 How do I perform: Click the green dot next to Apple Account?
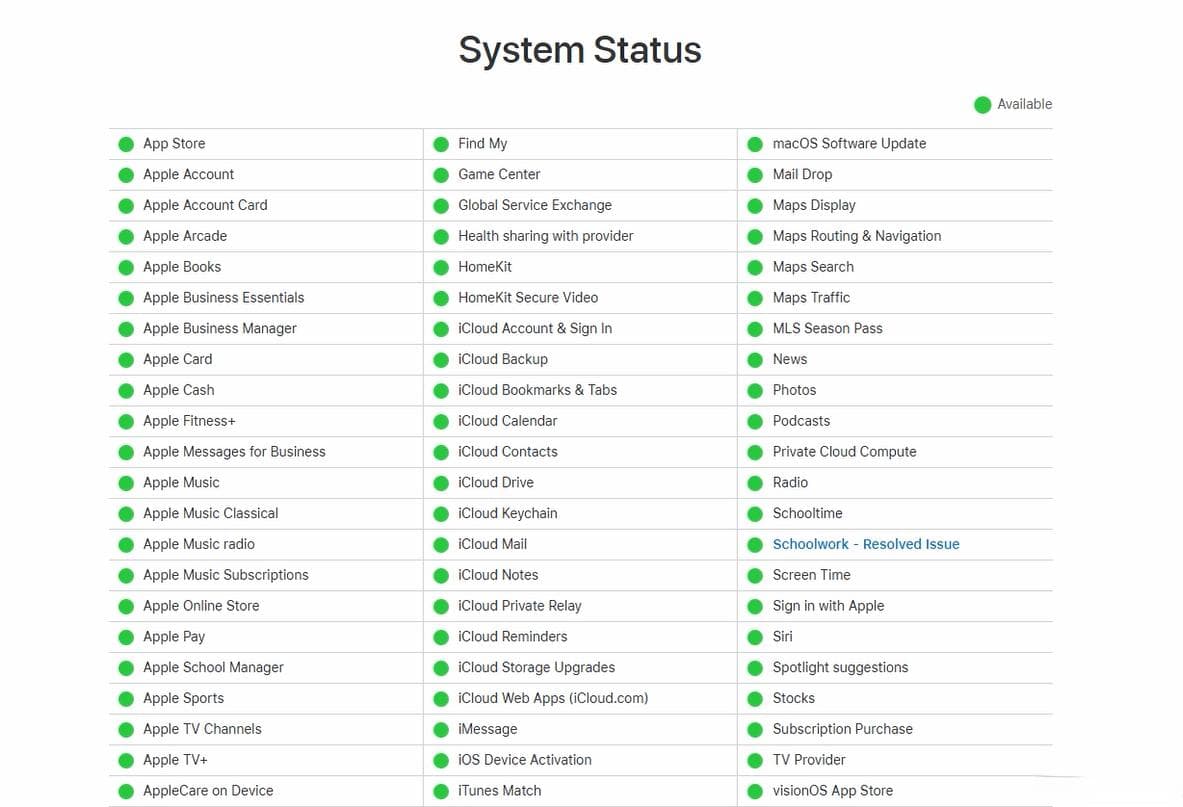tap(126, 175)
